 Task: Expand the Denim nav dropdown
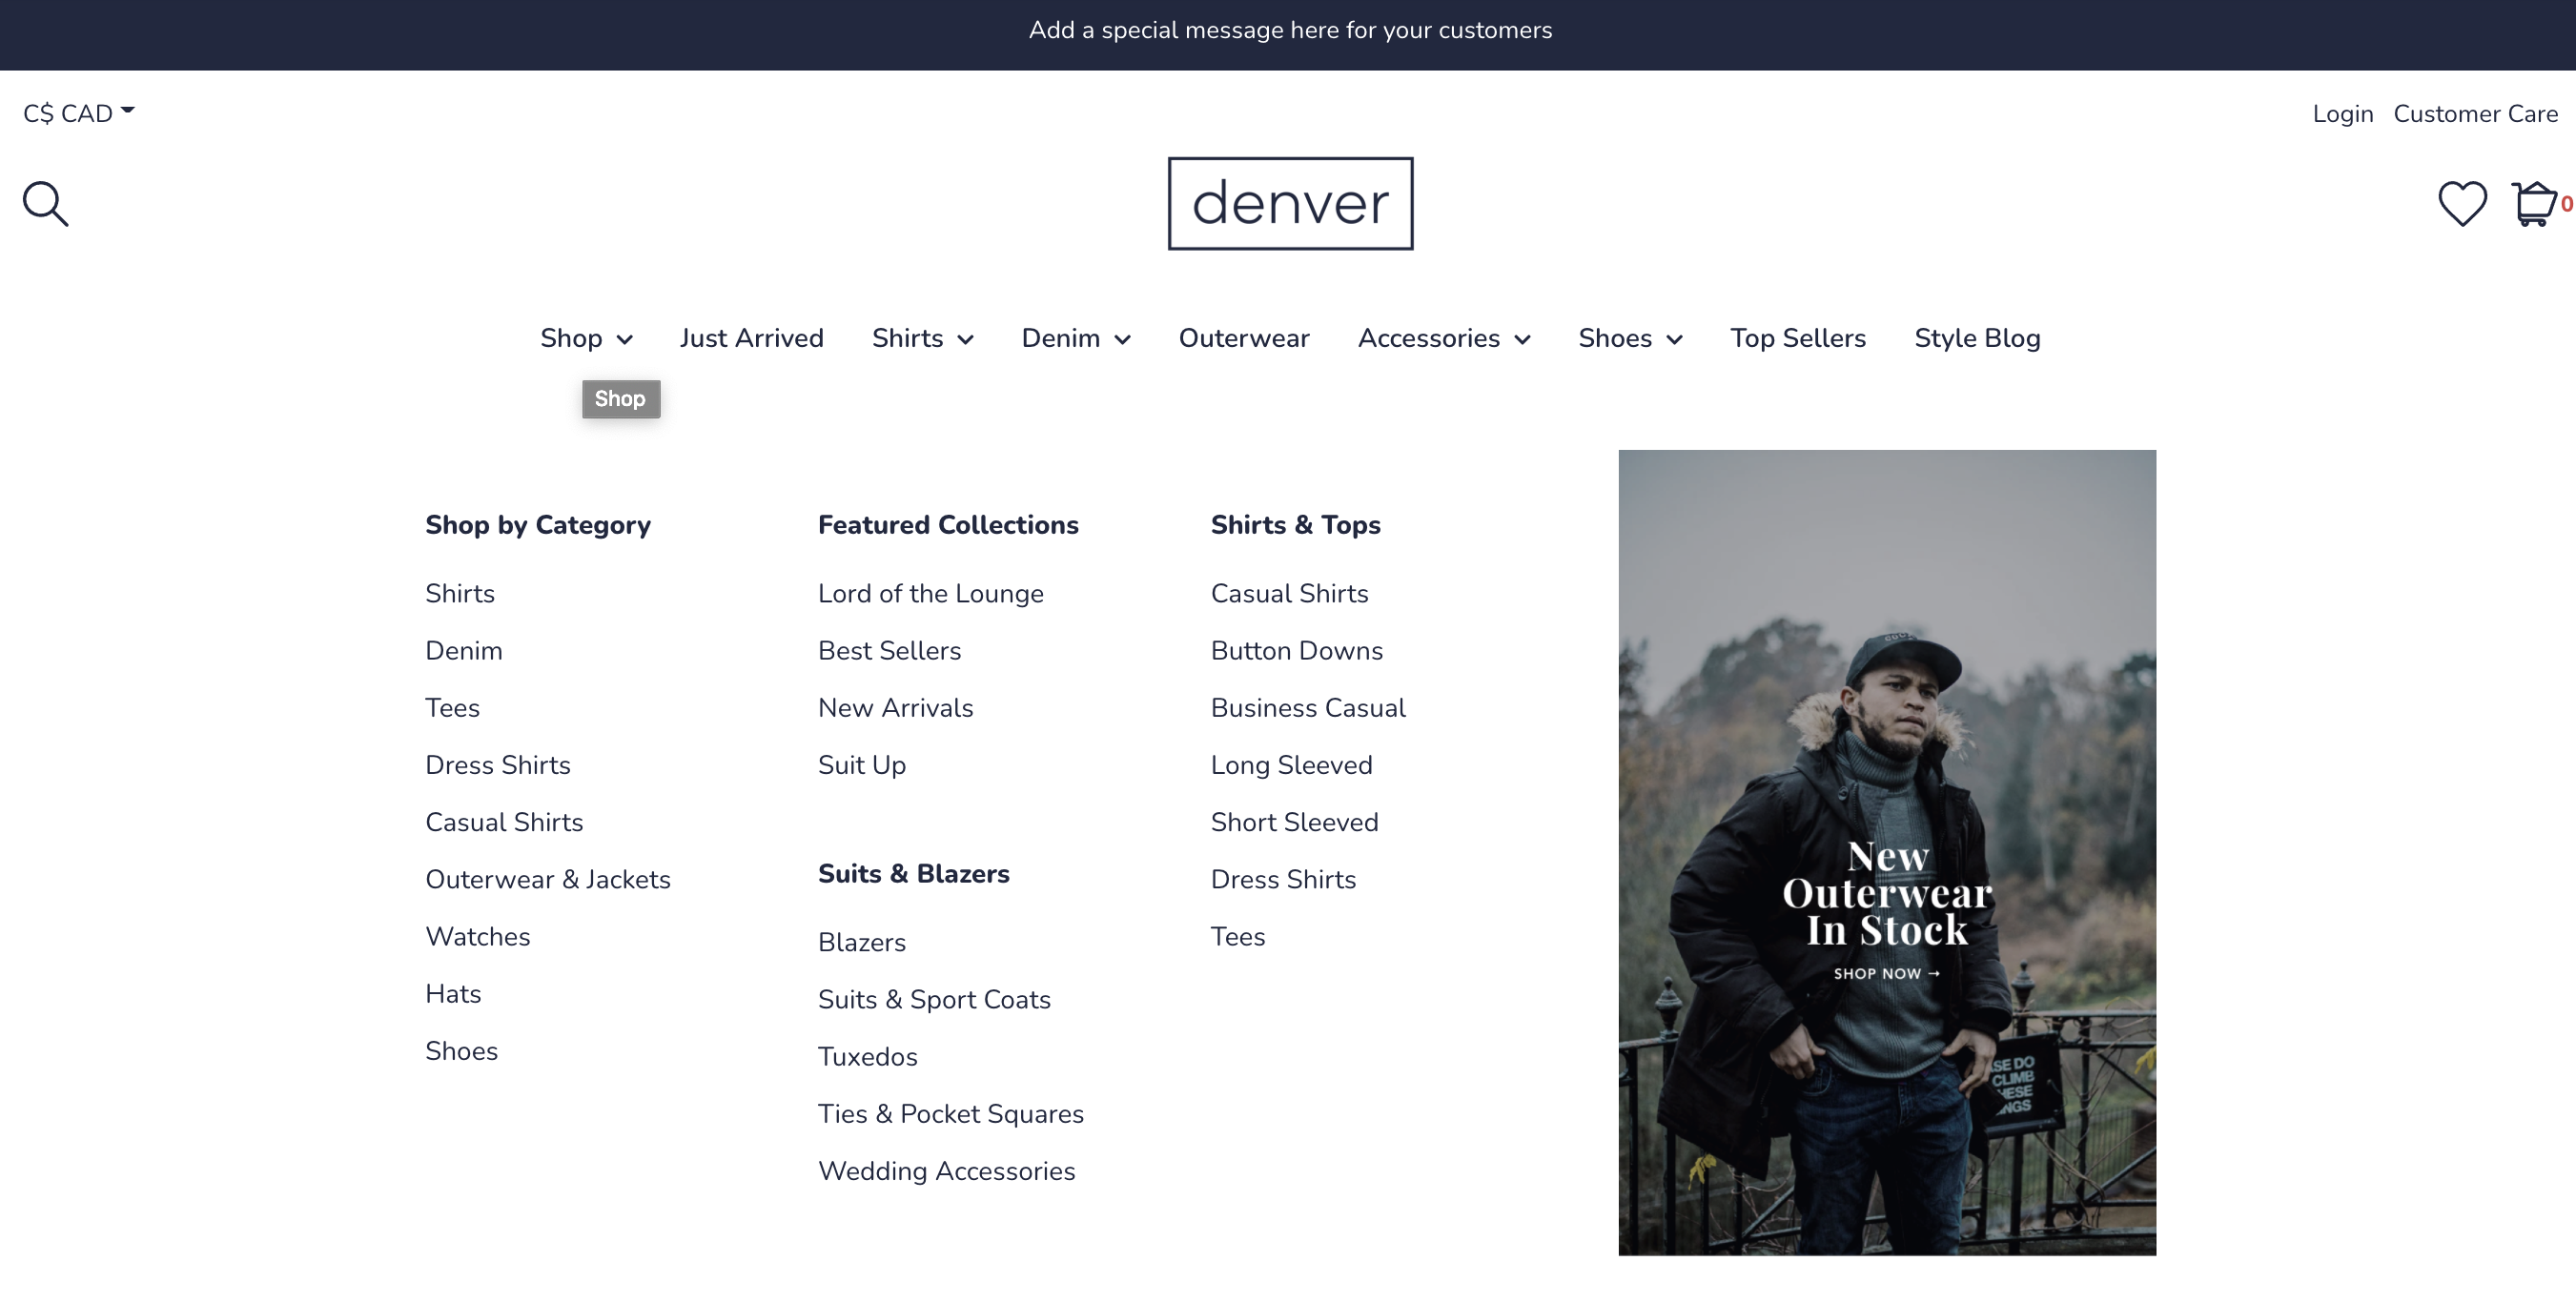[x=1075, y=339]
